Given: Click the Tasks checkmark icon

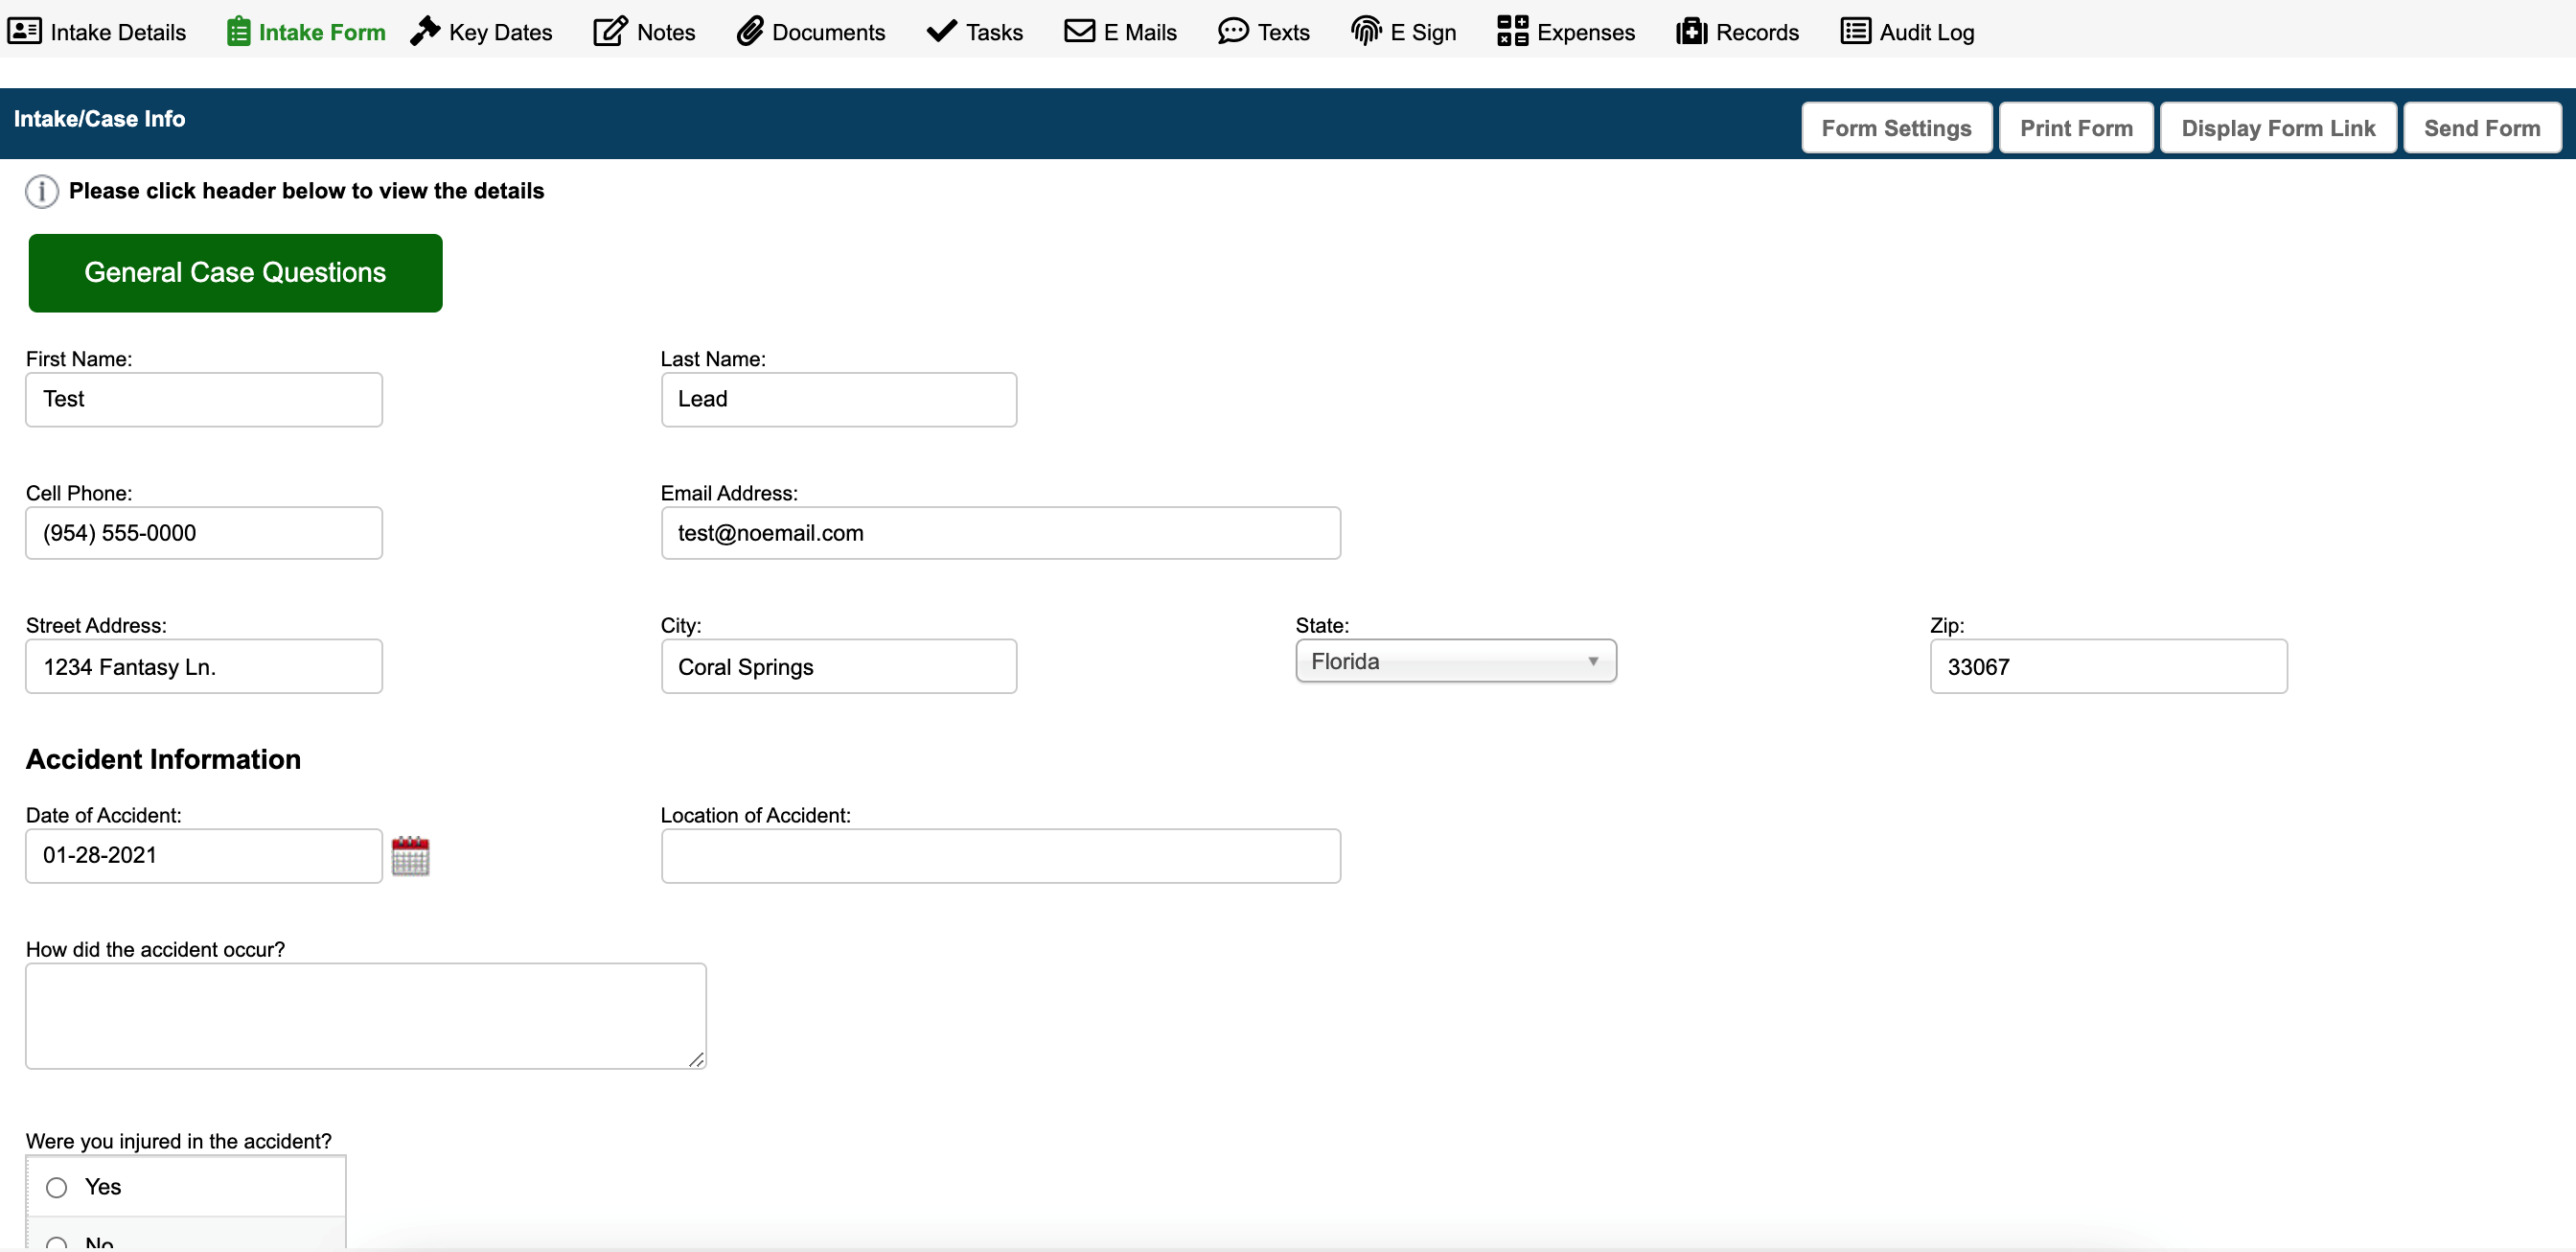Looking at the screenshot, I should coord(941,31).
